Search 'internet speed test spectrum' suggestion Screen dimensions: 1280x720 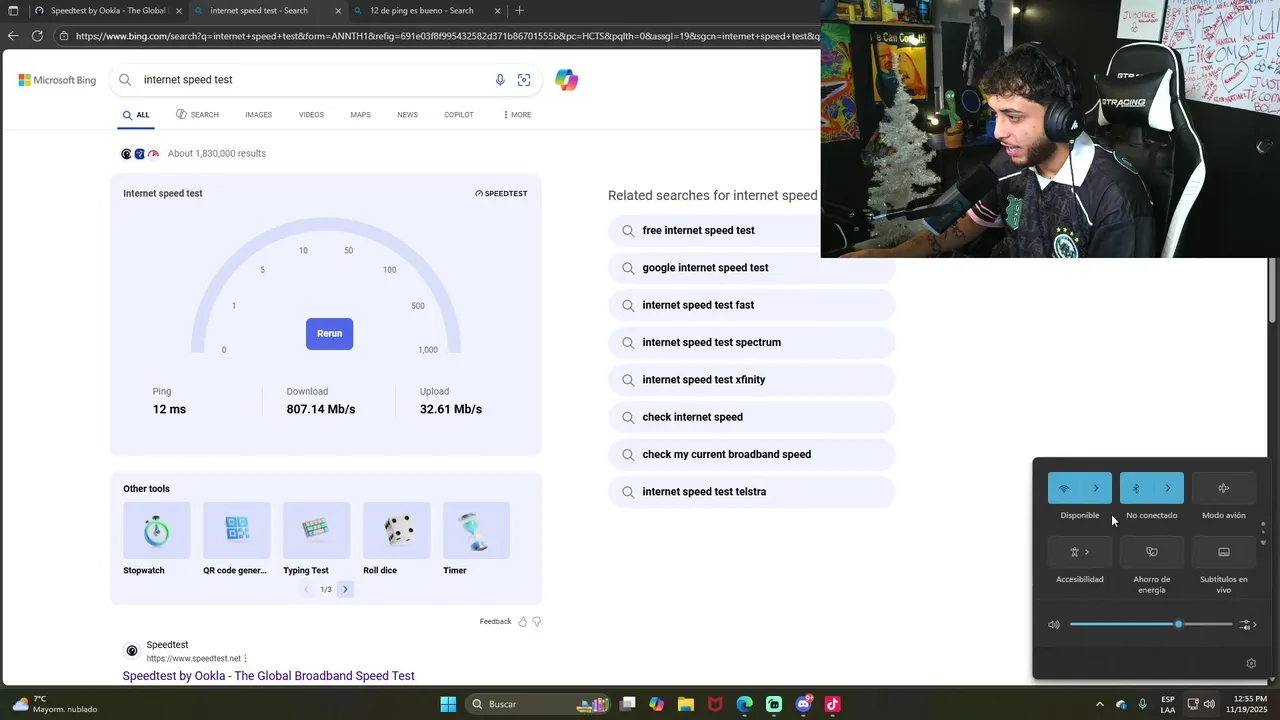point(751,343)
